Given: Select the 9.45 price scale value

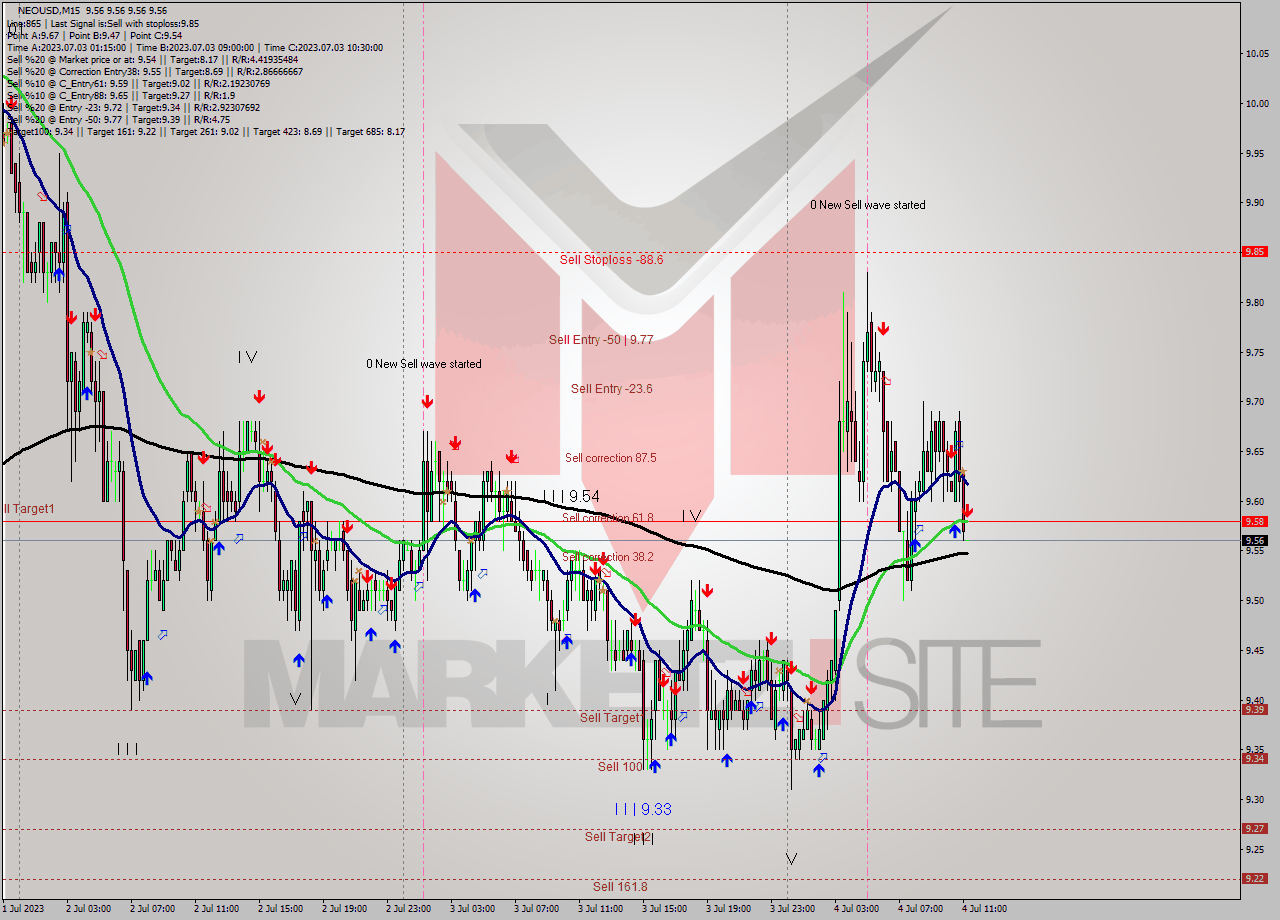Looking at the screenshot, I should [1254, 650].
